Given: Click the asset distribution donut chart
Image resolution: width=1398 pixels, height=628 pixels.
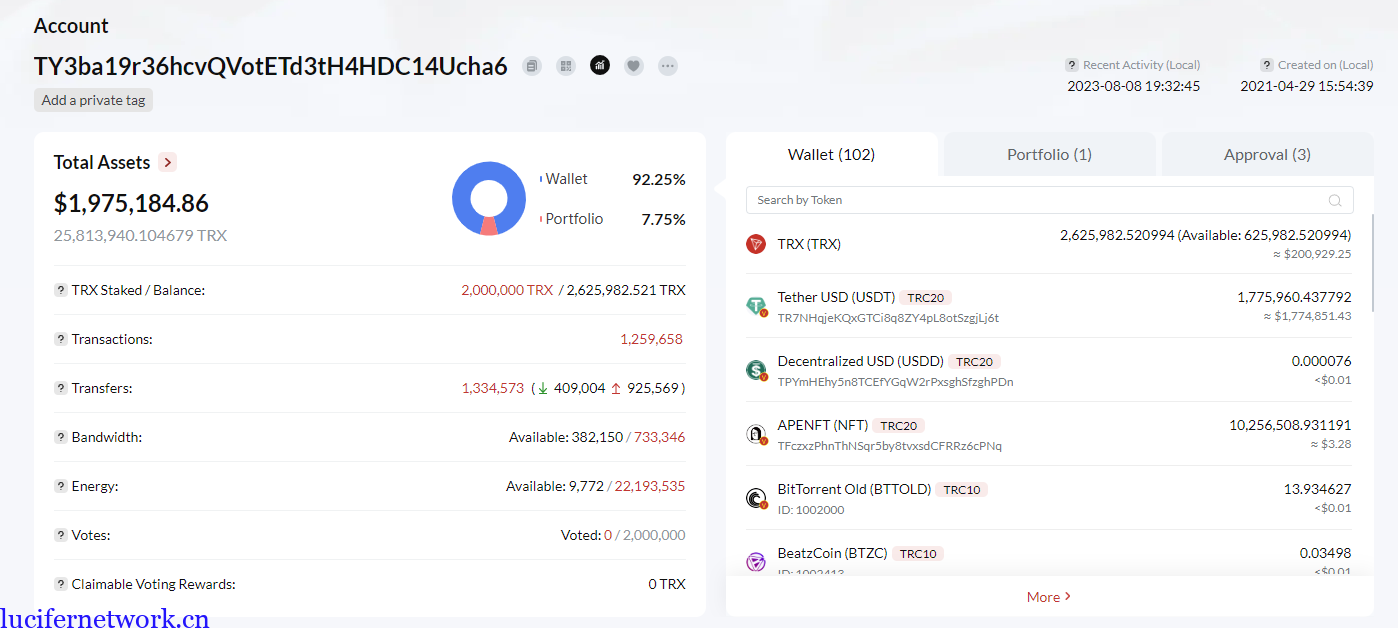Looking at the screenshot, I should tap(489, 198).
